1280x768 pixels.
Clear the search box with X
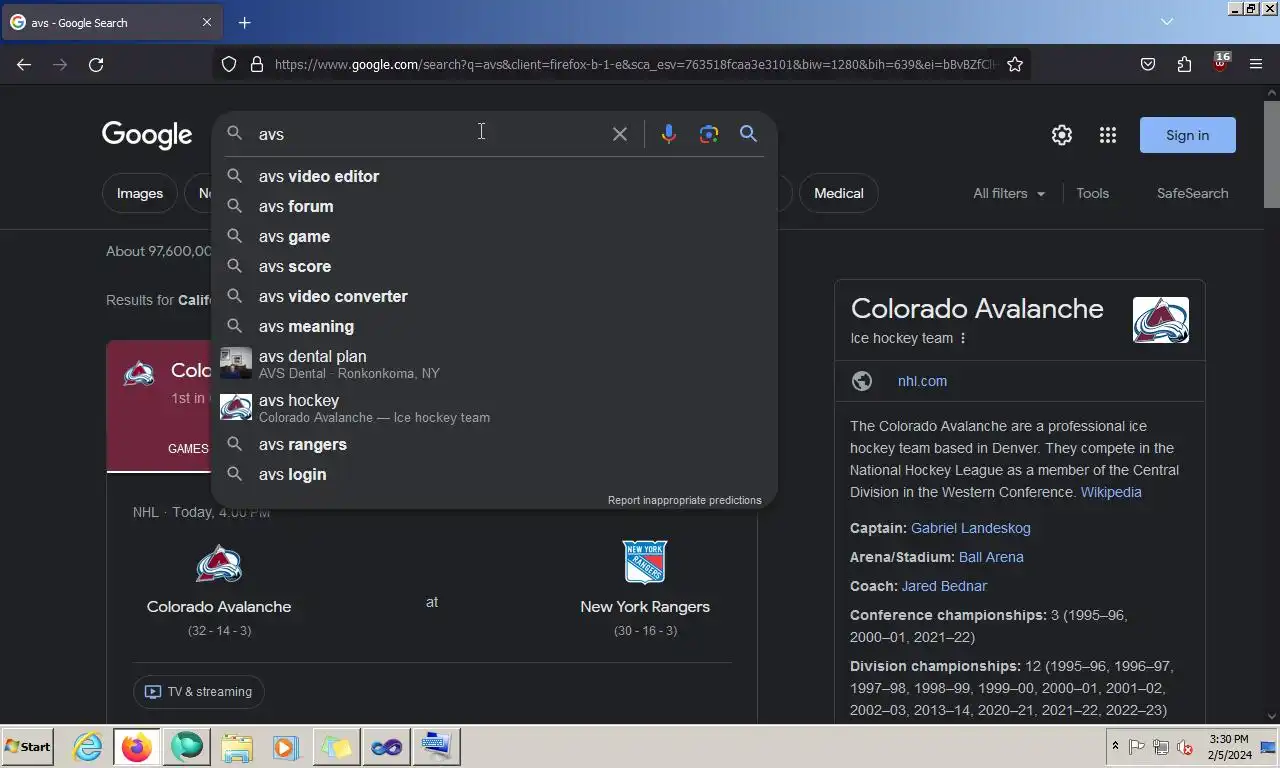pos(620,134)
